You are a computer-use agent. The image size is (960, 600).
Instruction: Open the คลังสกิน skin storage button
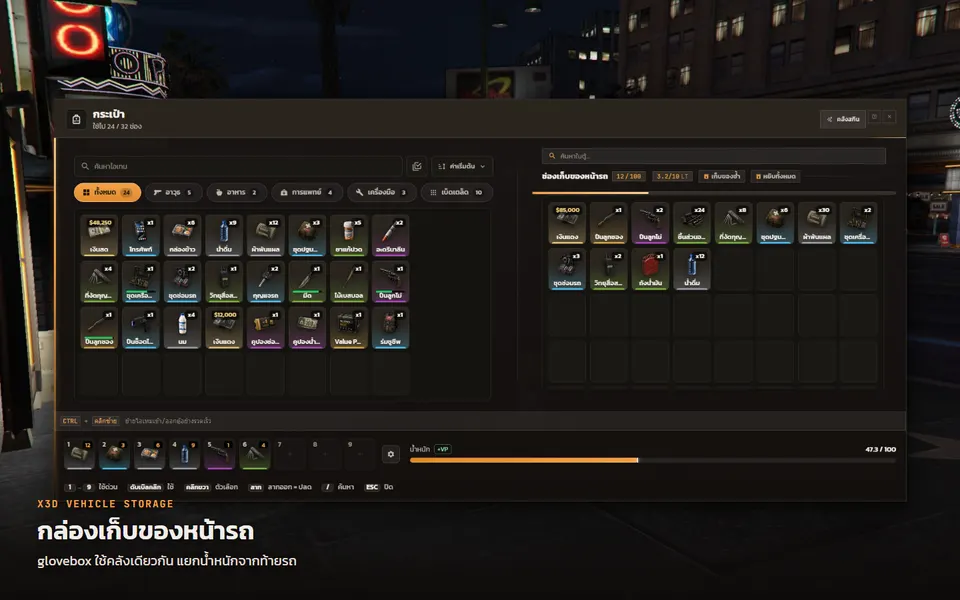coord(843,119)
